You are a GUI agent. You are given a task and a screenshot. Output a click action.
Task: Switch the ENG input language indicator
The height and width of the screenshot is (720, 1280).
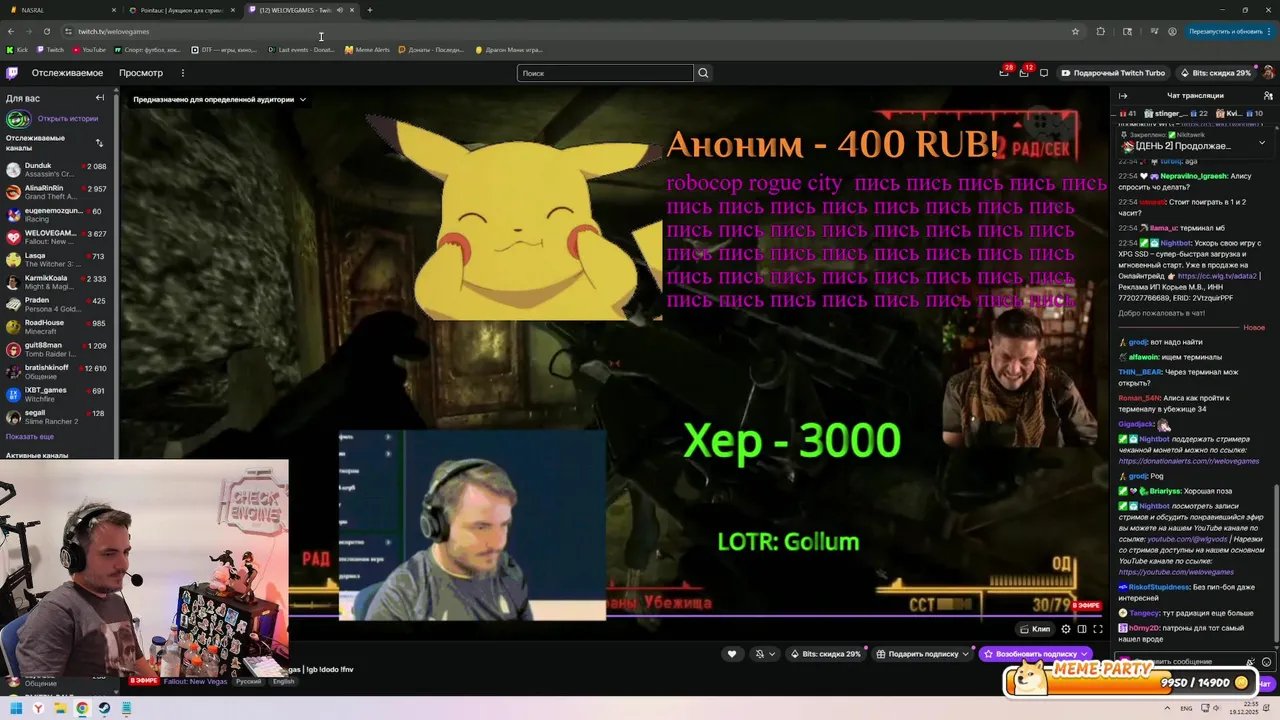click(1187, 708)
